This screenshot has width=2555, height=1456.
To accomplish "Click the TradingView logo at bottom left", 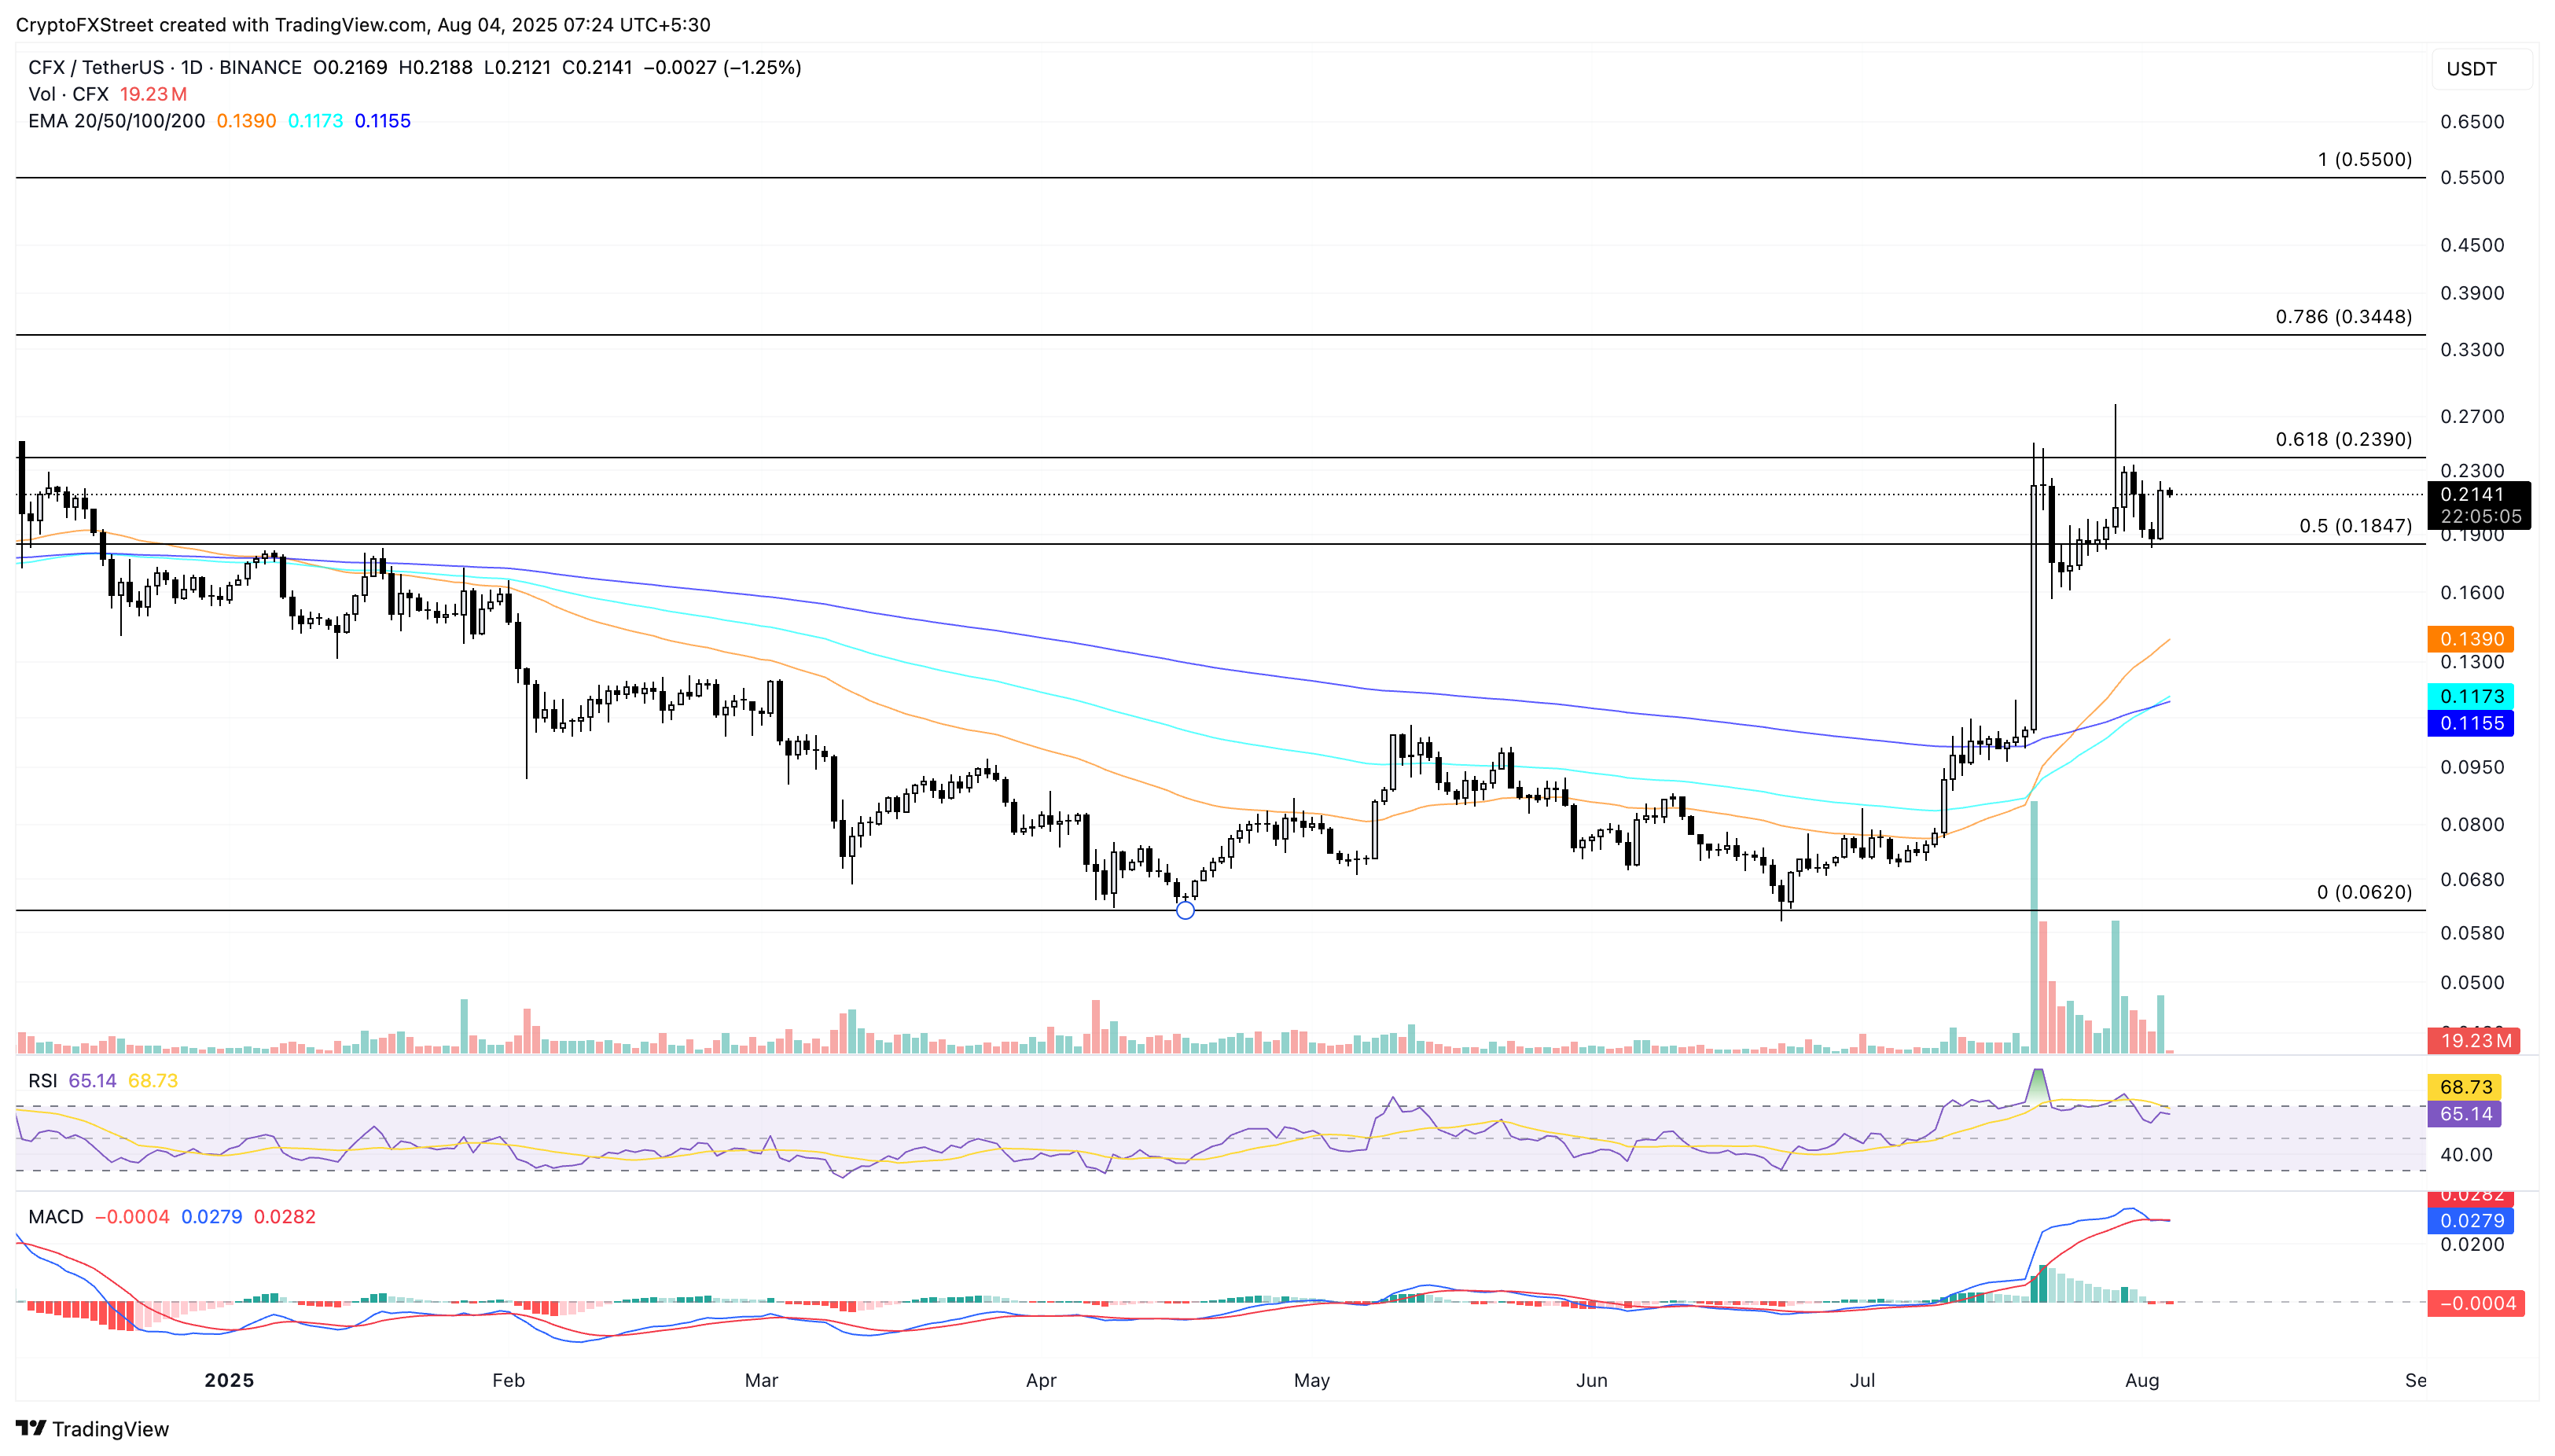I will click(x=92, y=1428).
